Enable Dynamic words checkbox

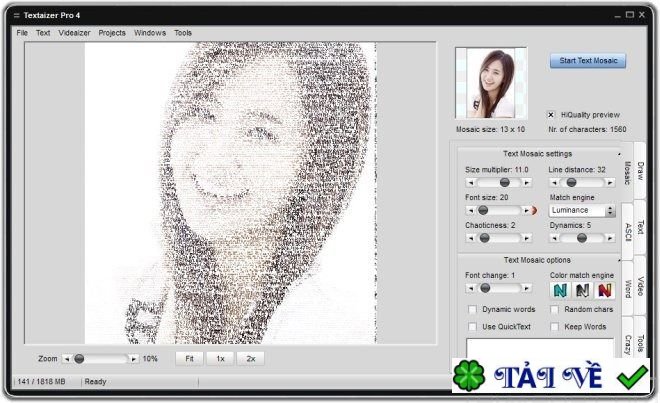(472, 310)
